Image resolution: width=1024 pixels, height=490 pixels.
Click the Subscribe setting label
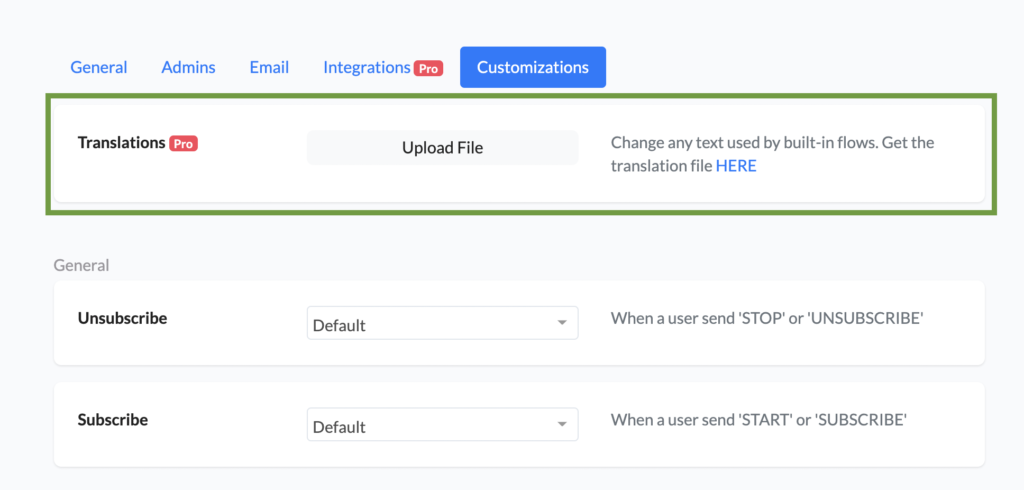tap(112, 420)
